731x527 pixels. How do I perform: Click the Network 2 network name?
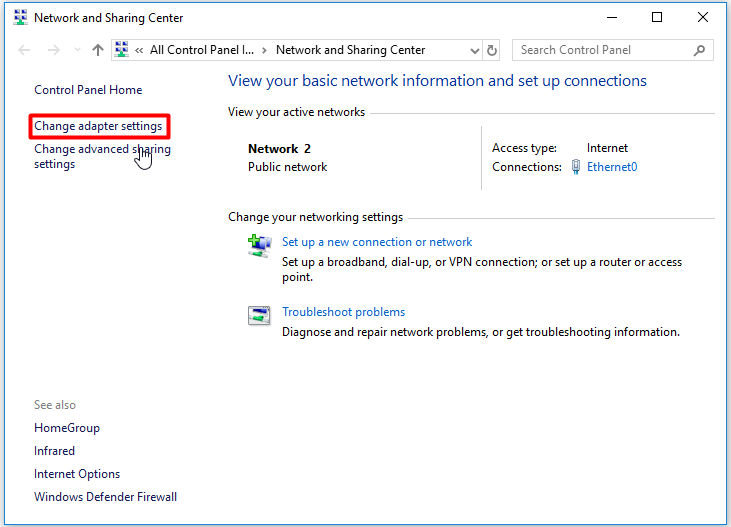coord(279,149)
